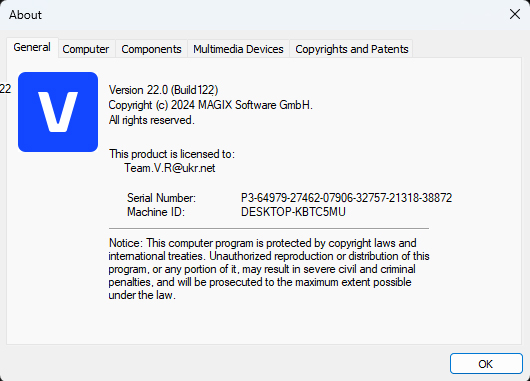Select the Multimedia Devices tab

click(x=238, y=49)
